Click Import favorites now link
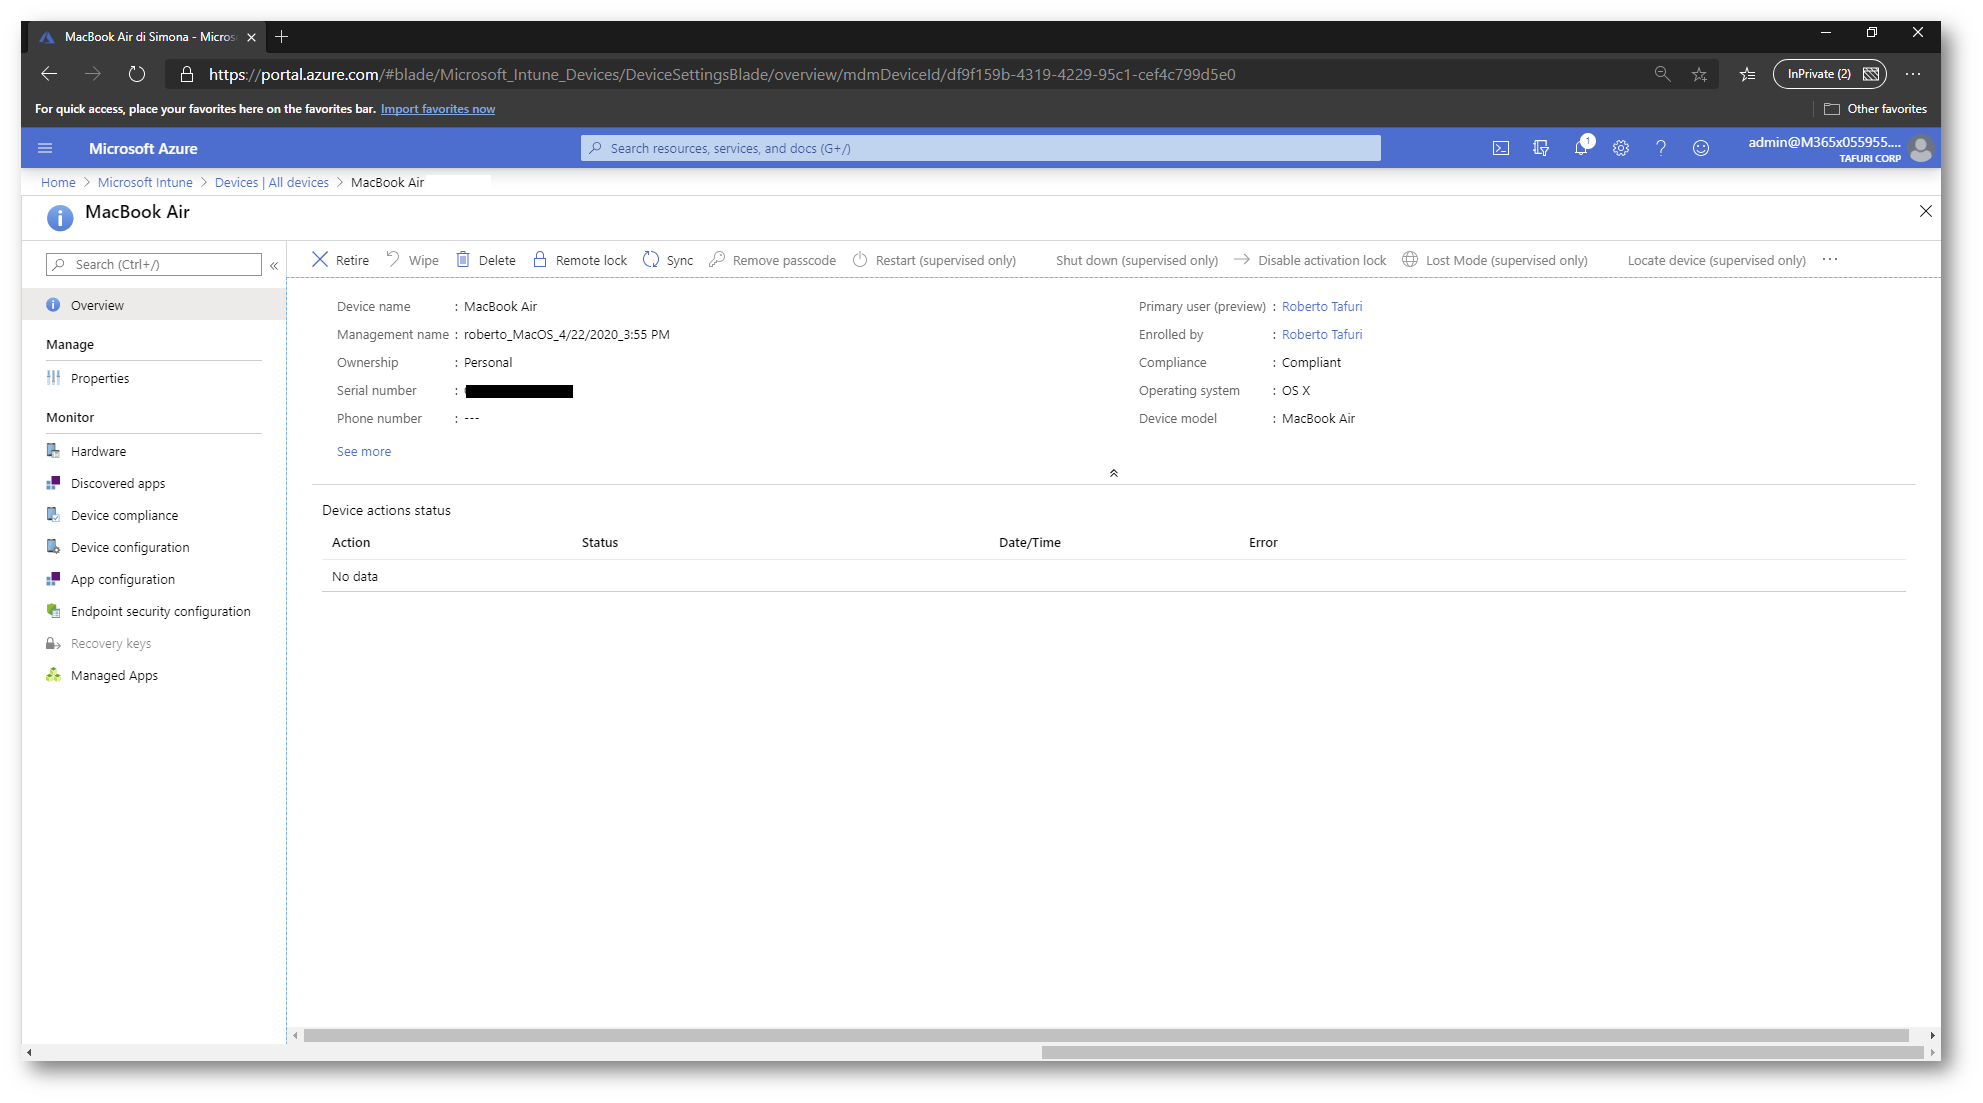The image size is (1983, 1103). tap(438, 109)
